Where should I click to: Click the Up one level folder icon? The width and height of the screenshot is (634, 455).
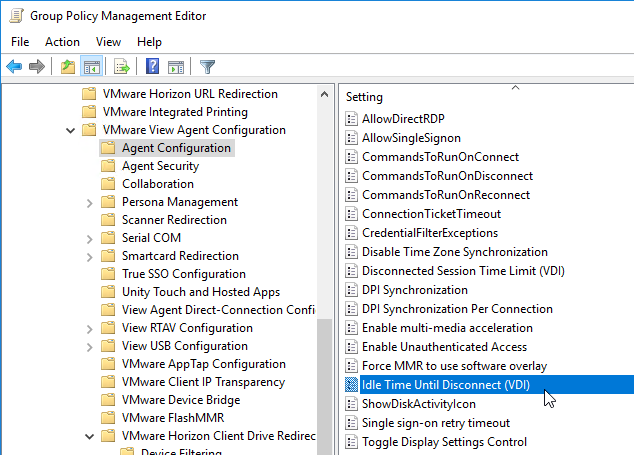pyautogui.click(x=68, y=66)
